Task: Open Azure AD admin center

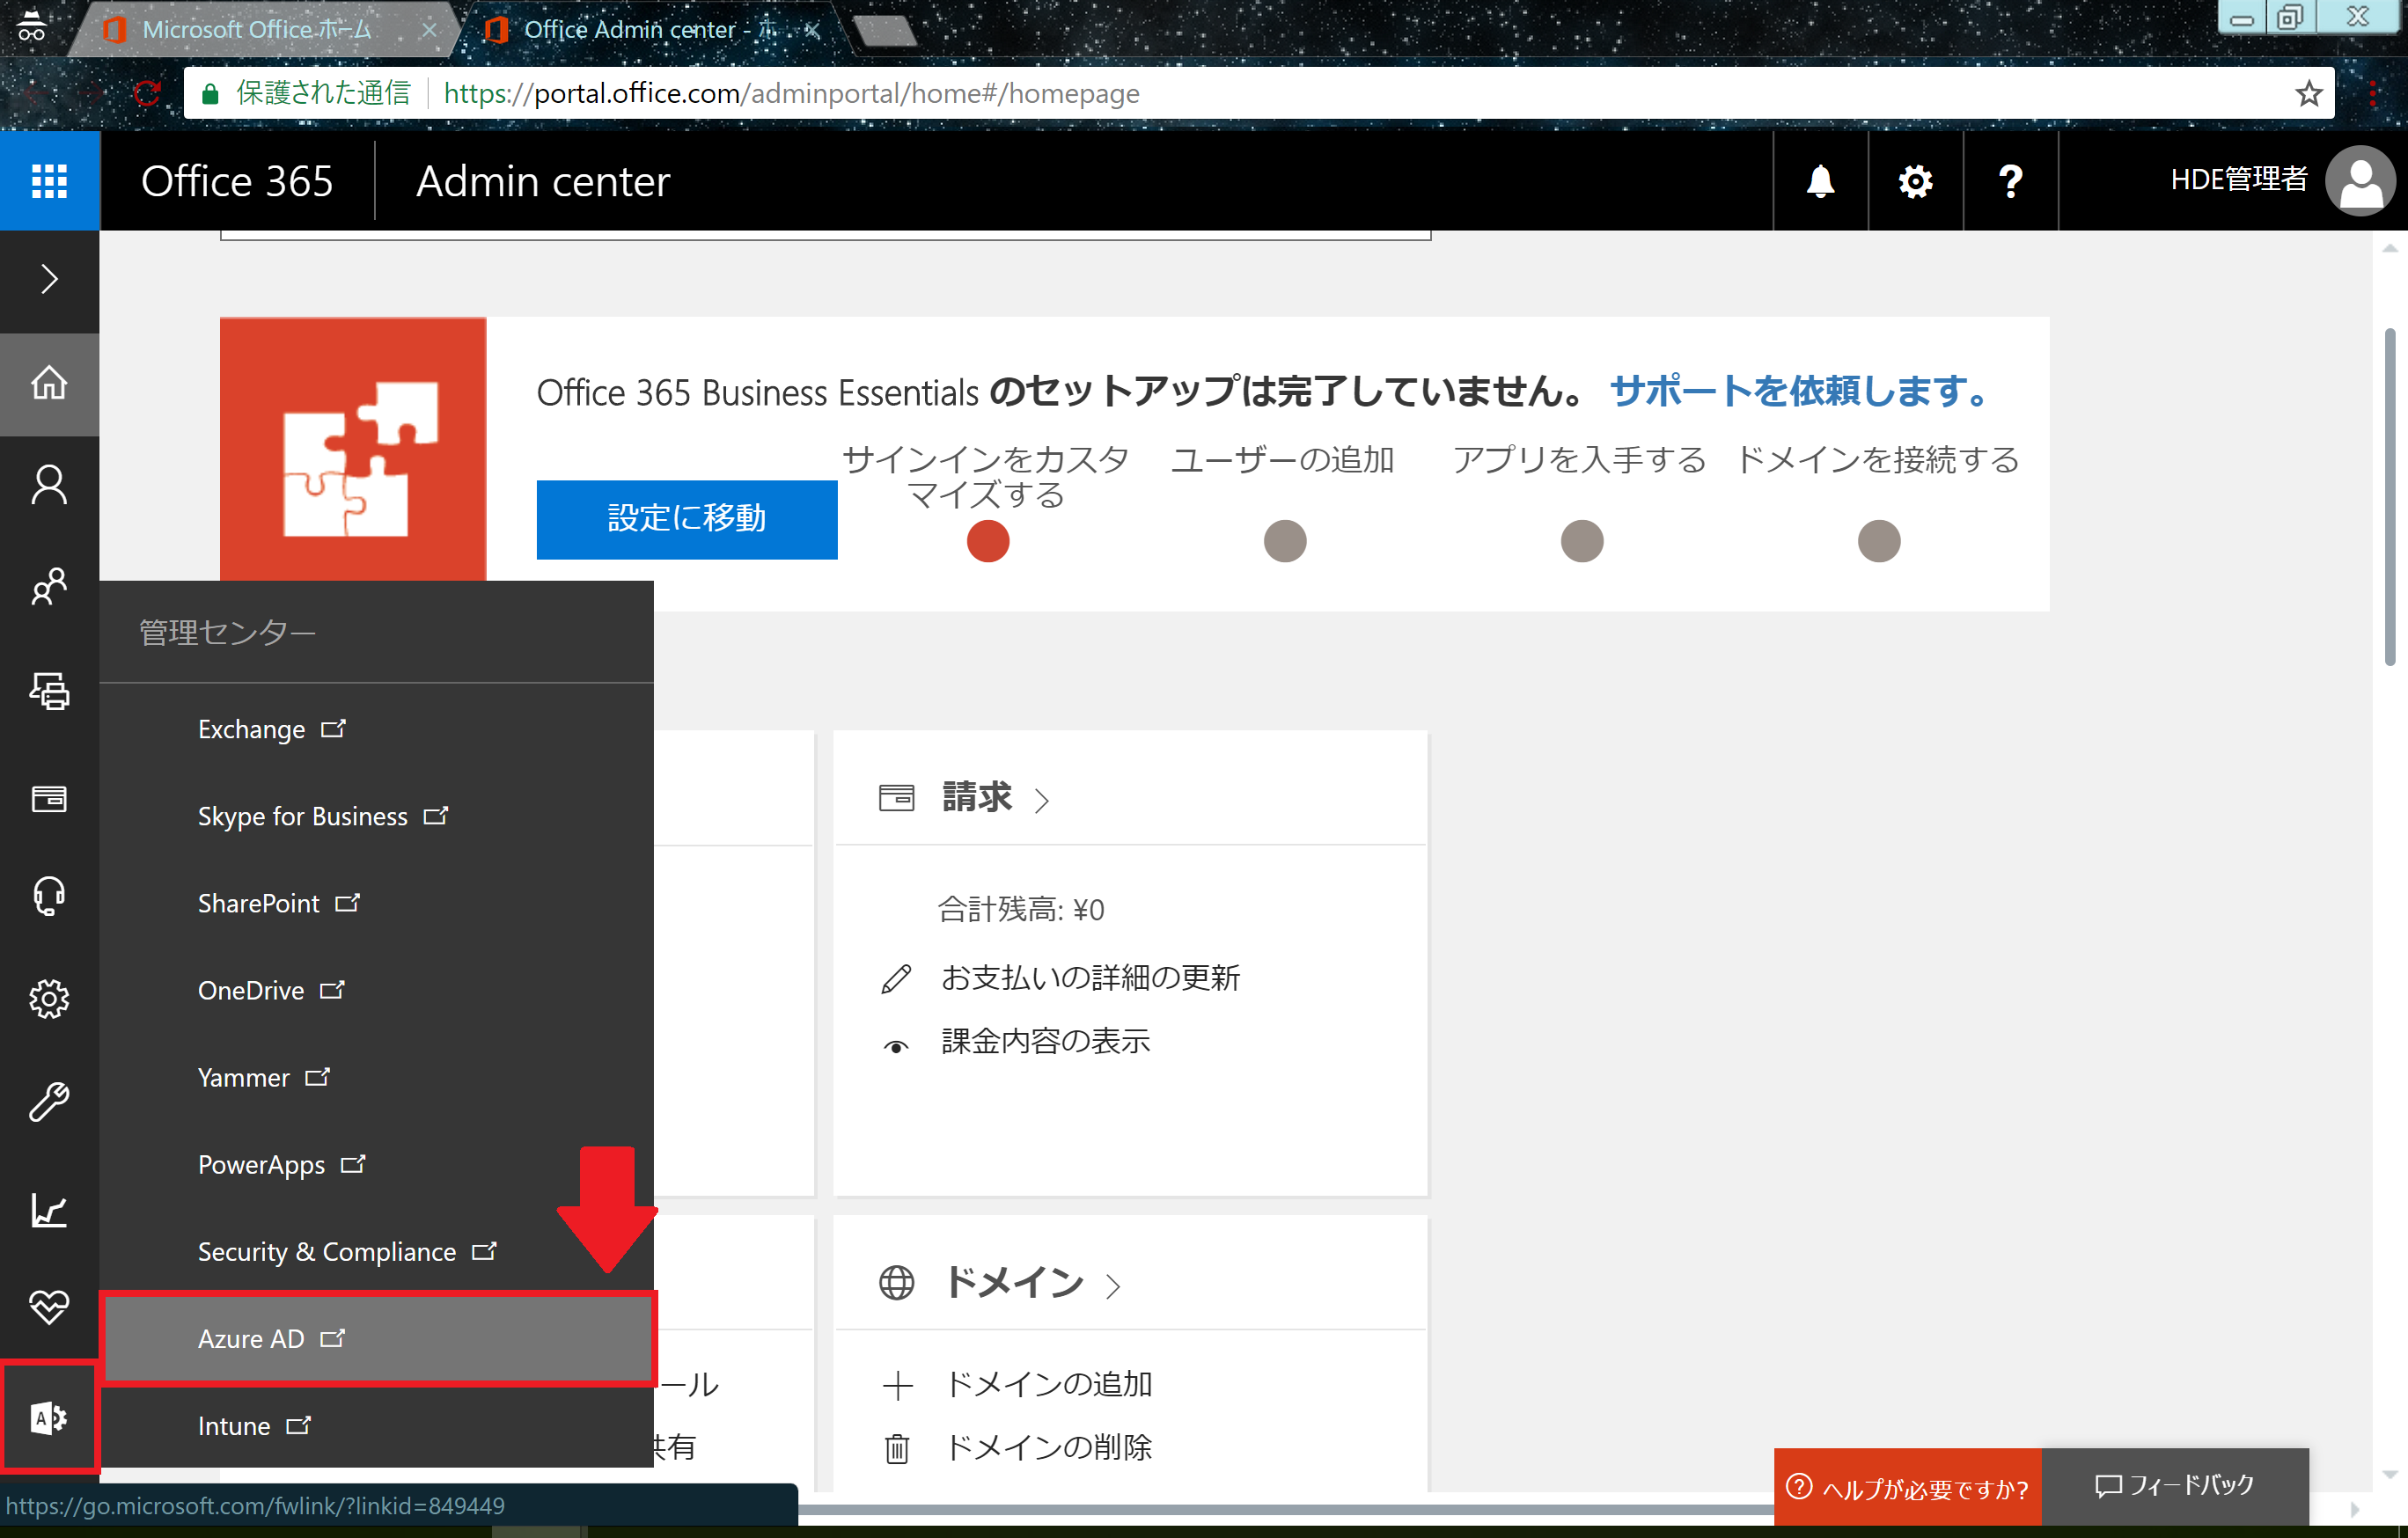Action: (378, 1338)
